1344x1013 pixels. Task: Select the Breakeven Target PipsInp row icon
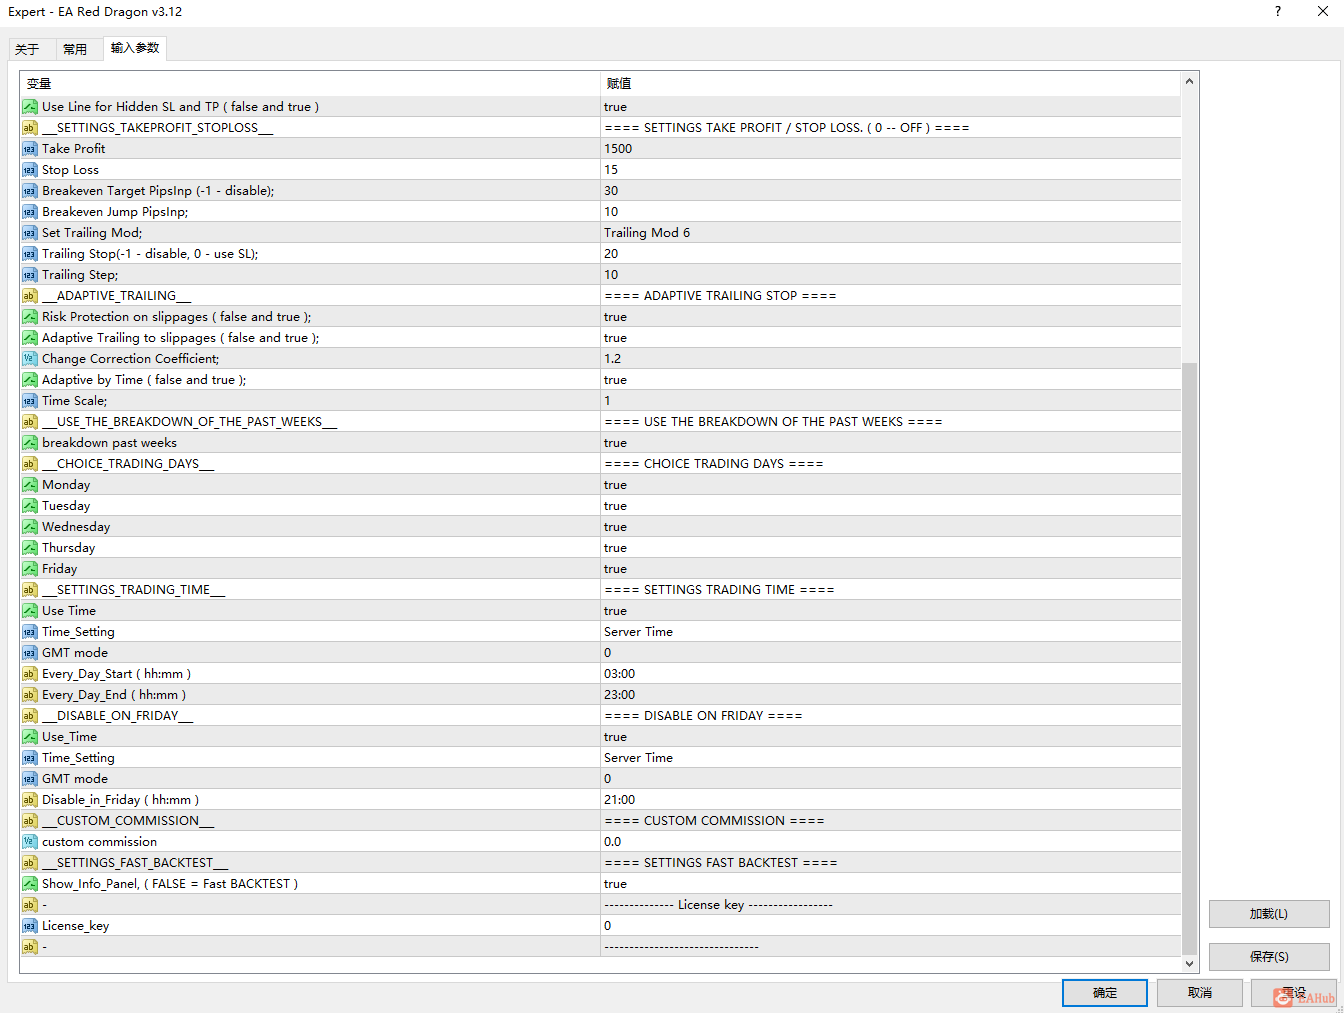tap(30, 191)
